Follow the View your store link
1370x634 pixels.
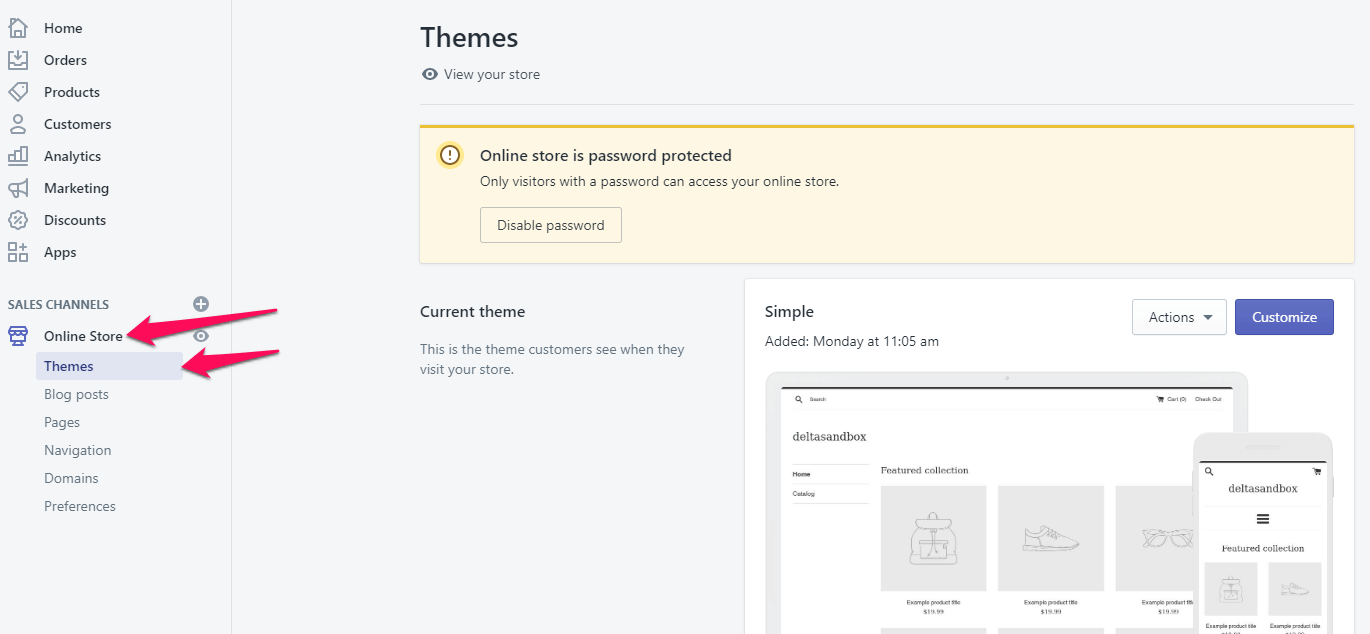click(491, 74)
